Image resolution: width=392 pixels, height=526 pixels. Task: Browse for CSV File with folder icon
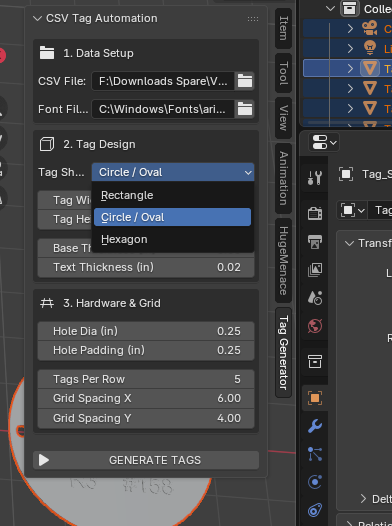click(x=245, y=81)
